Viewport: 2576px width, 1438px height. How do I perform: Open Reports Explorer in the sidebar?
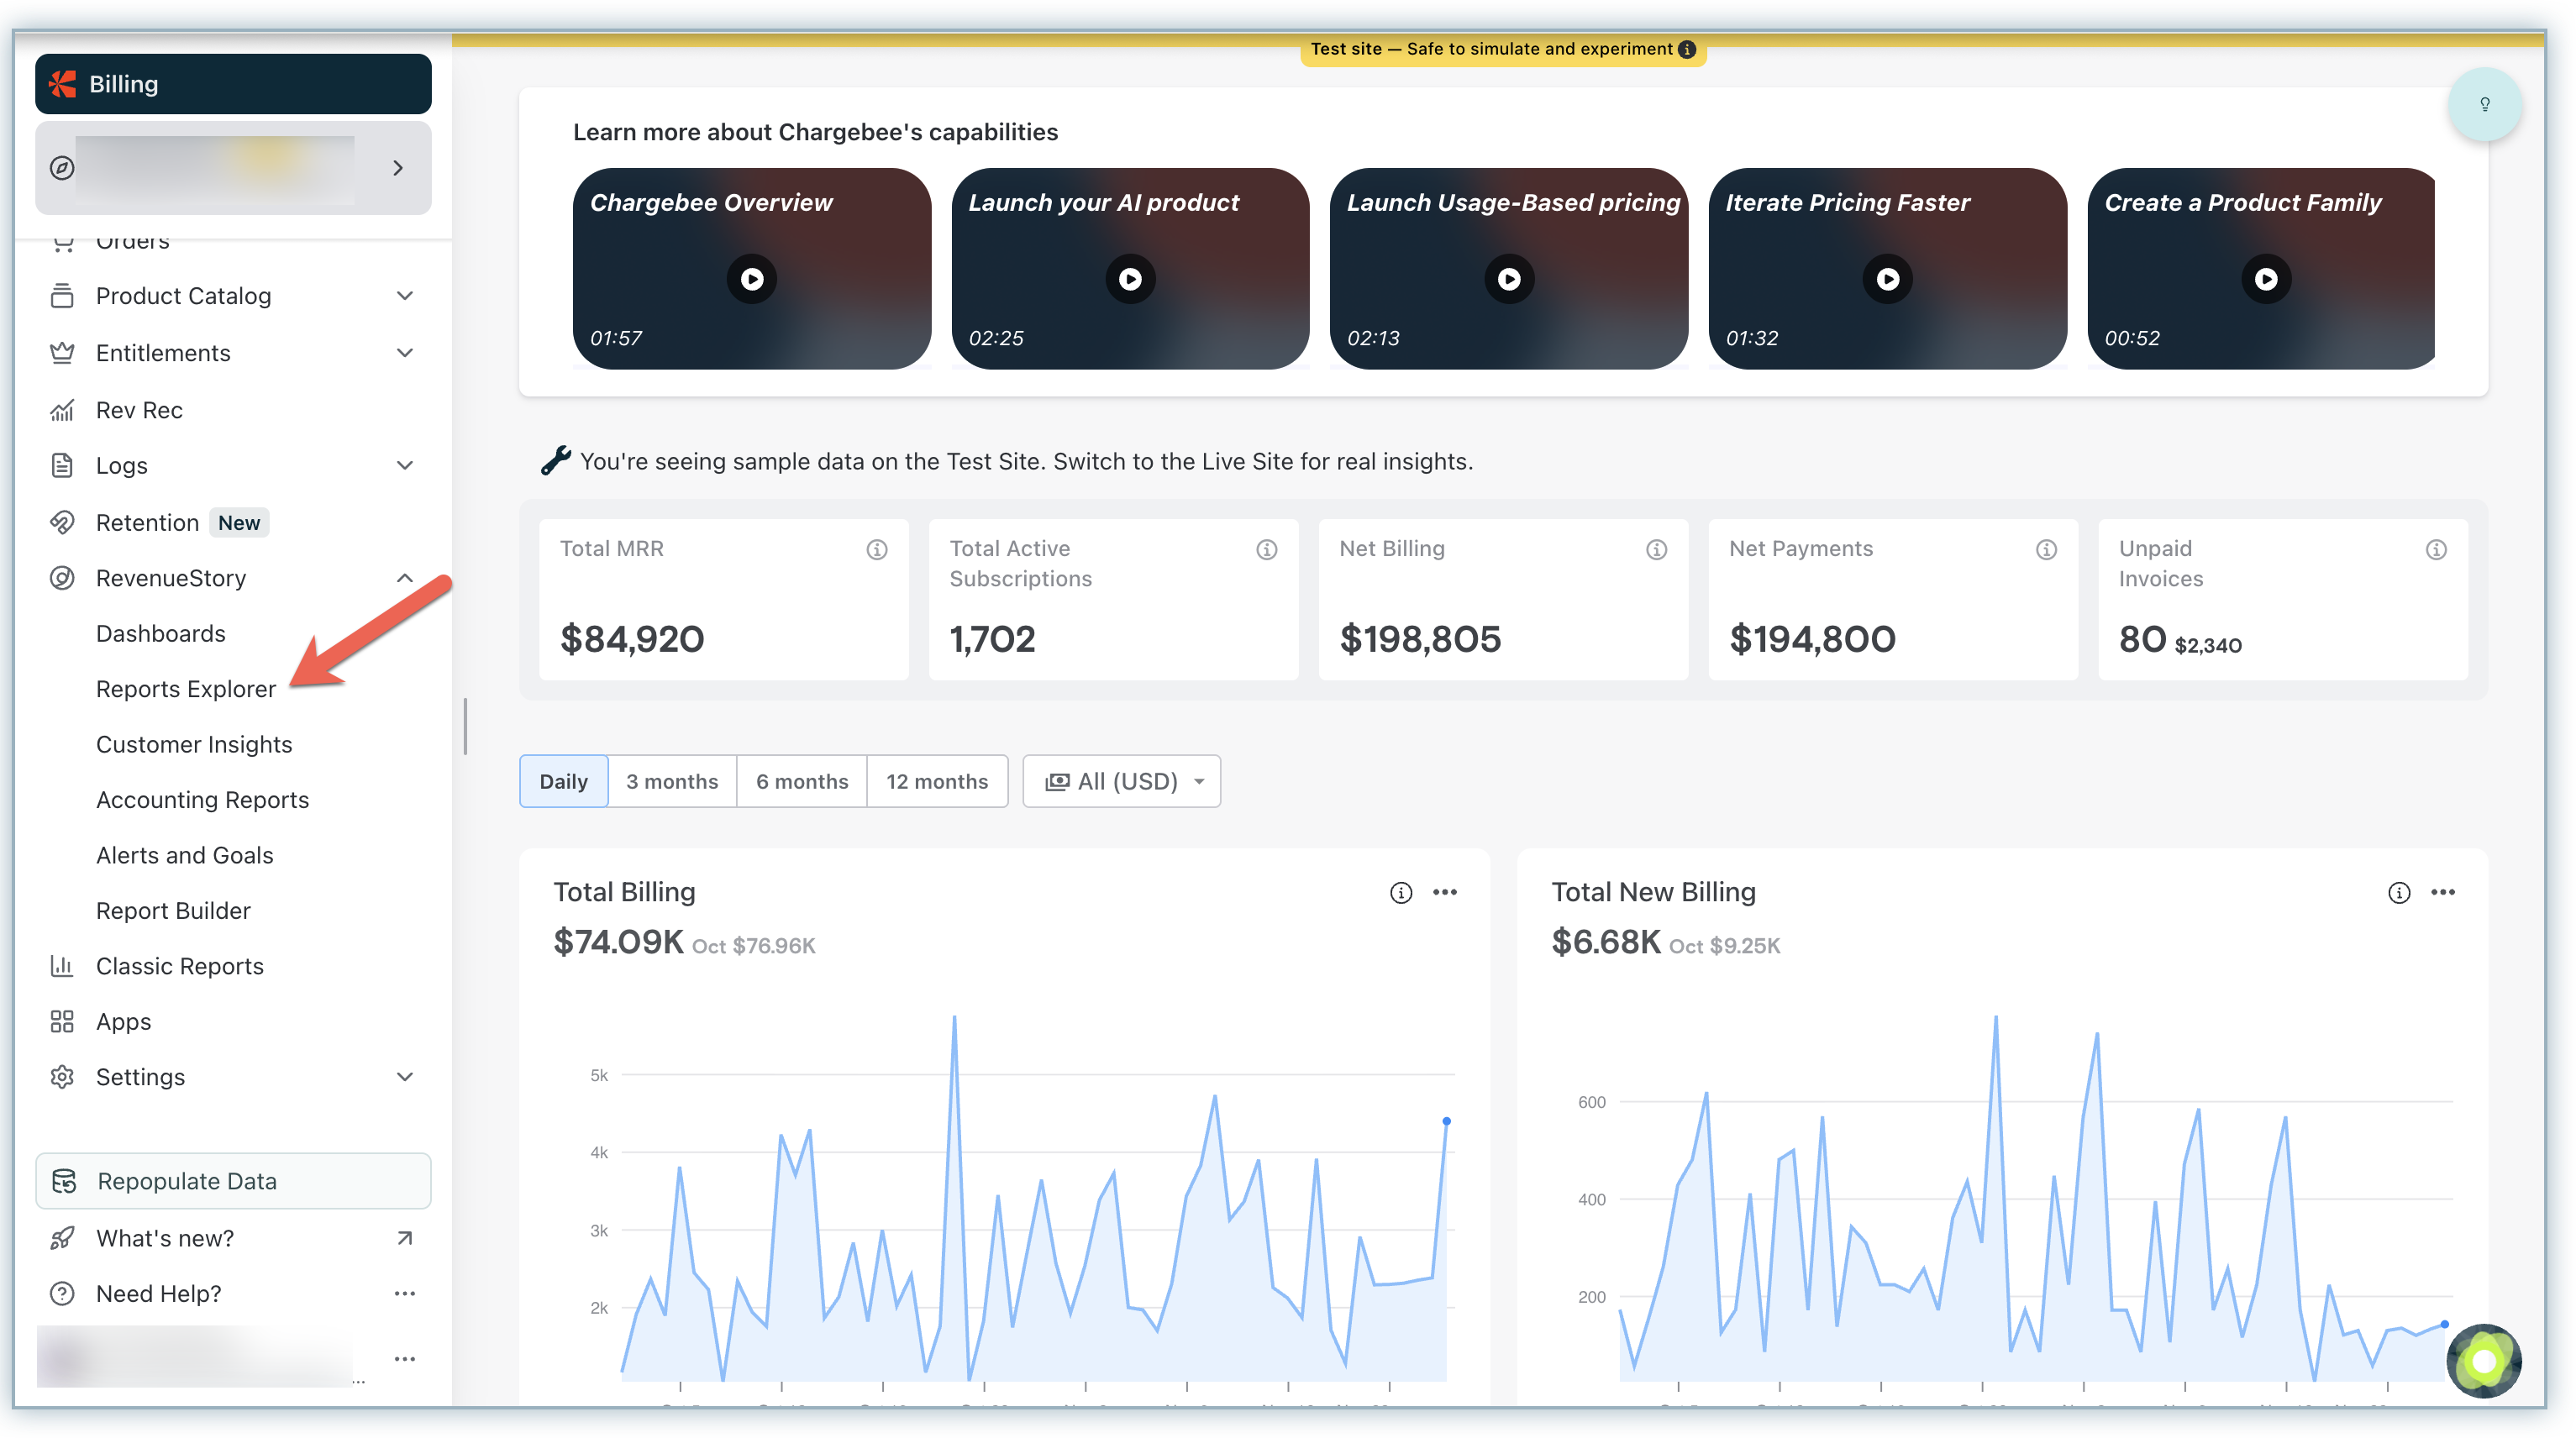click(185, 689)
